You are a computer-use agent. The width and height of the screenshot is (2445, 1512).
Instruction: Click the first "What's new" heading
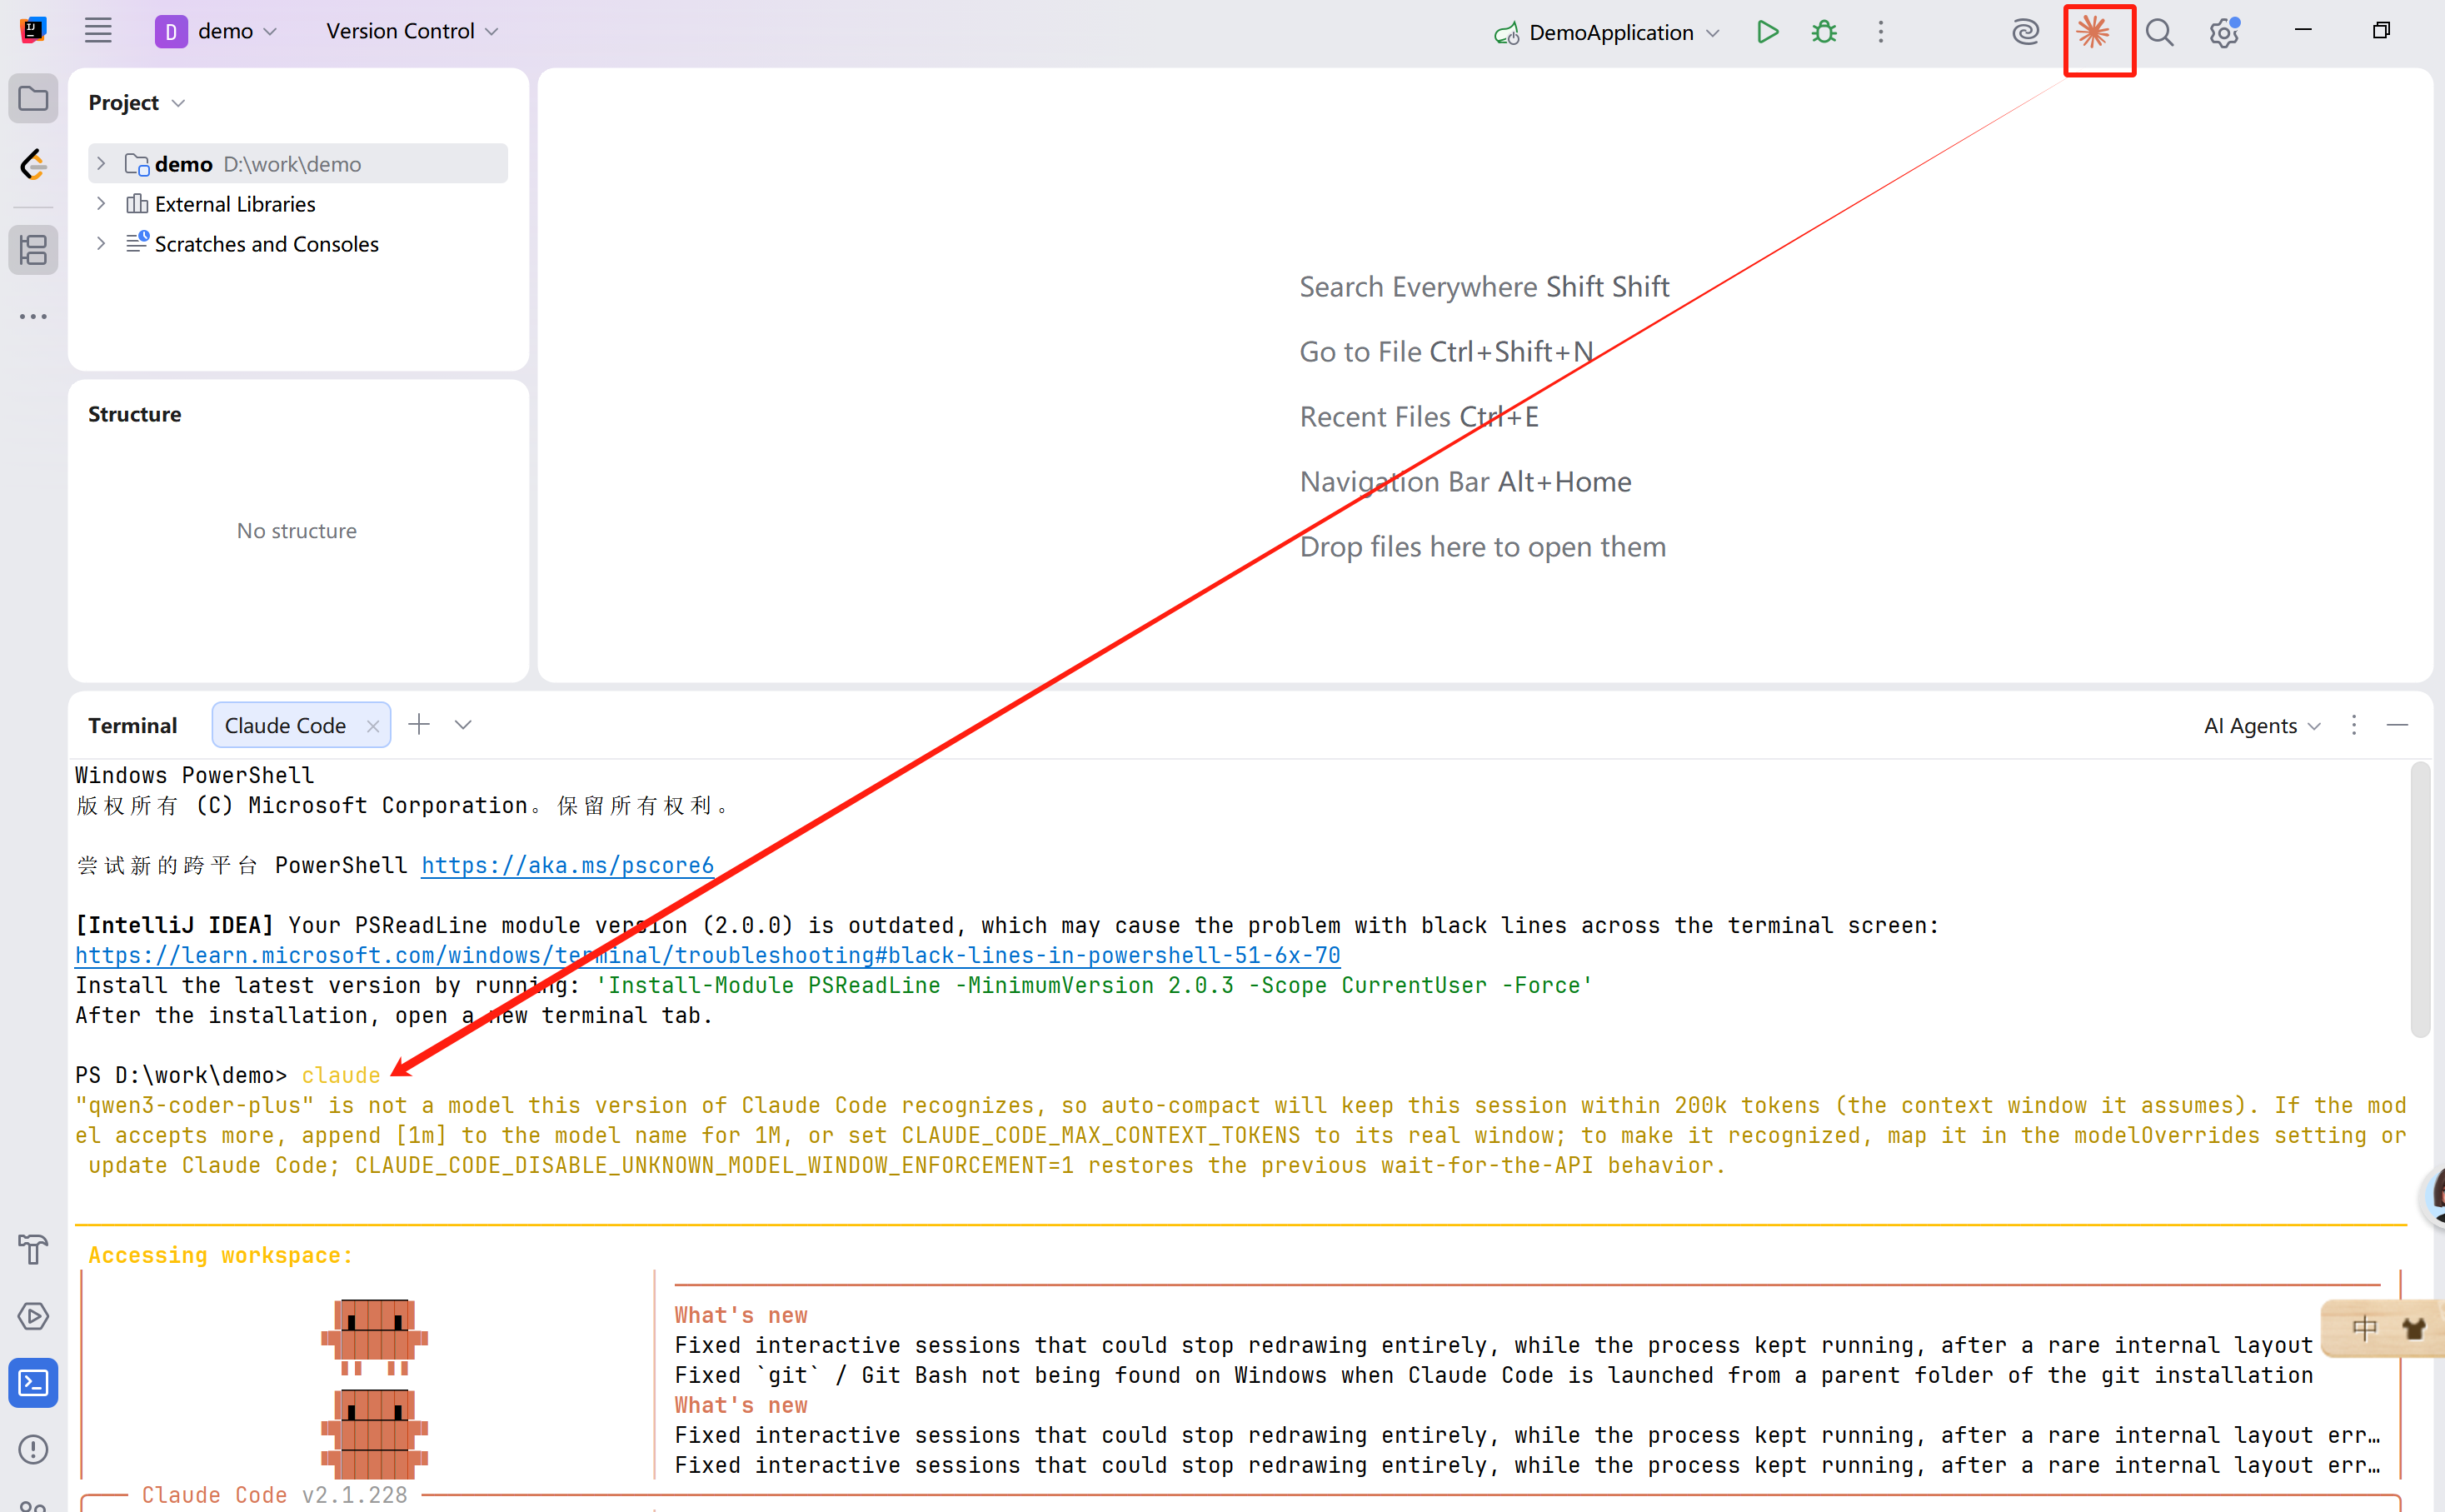click(741, 1315)
